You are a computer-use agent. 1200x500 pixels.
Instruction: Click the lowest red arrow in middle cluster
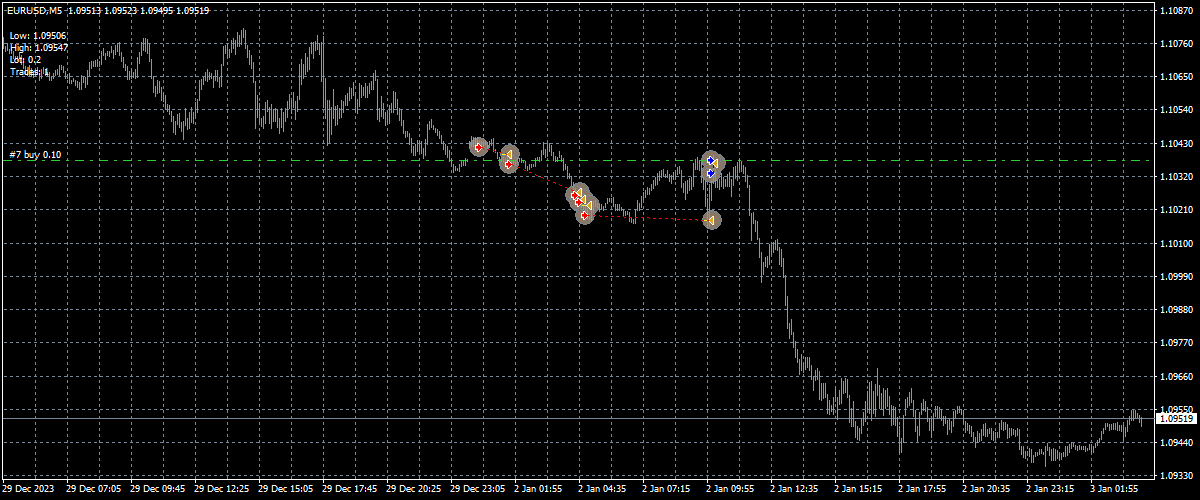tap(584, 214)
